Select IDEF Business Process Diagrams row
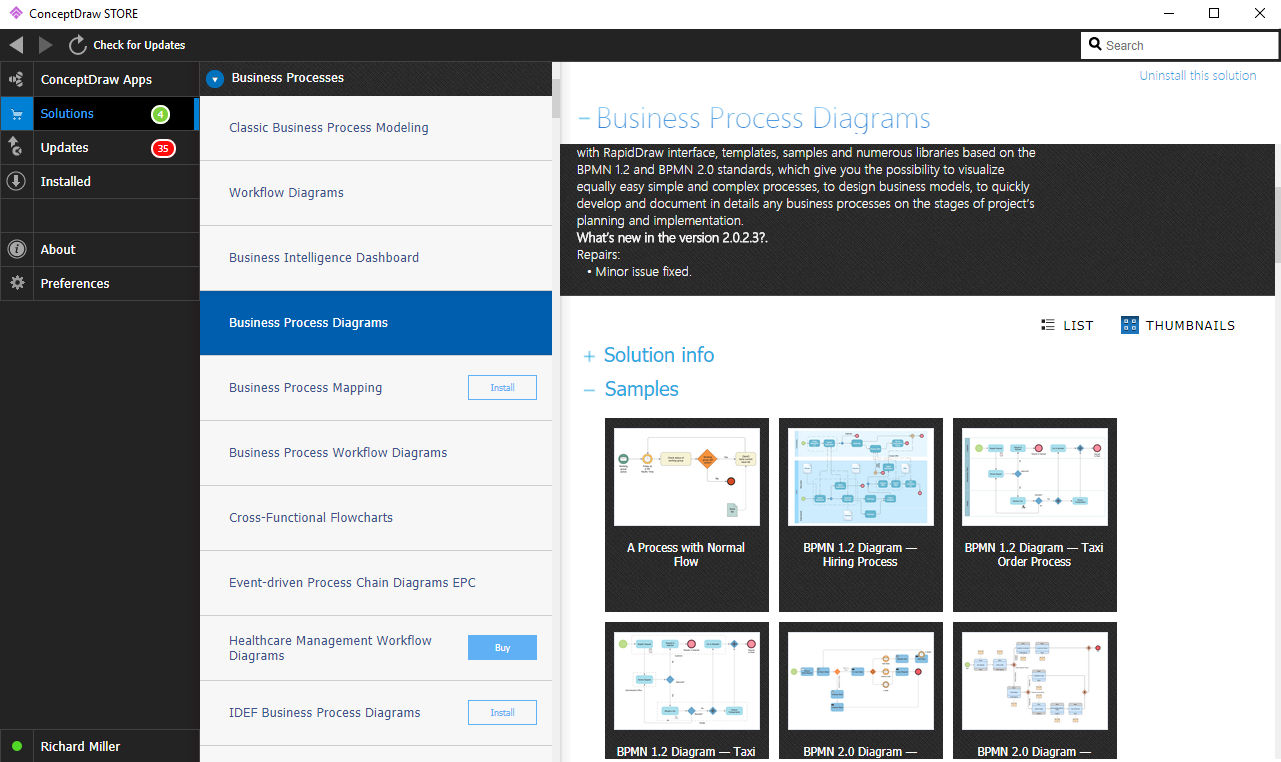Image resolution: width=1281 pixels, height=762 pixels. coord(376,713)
